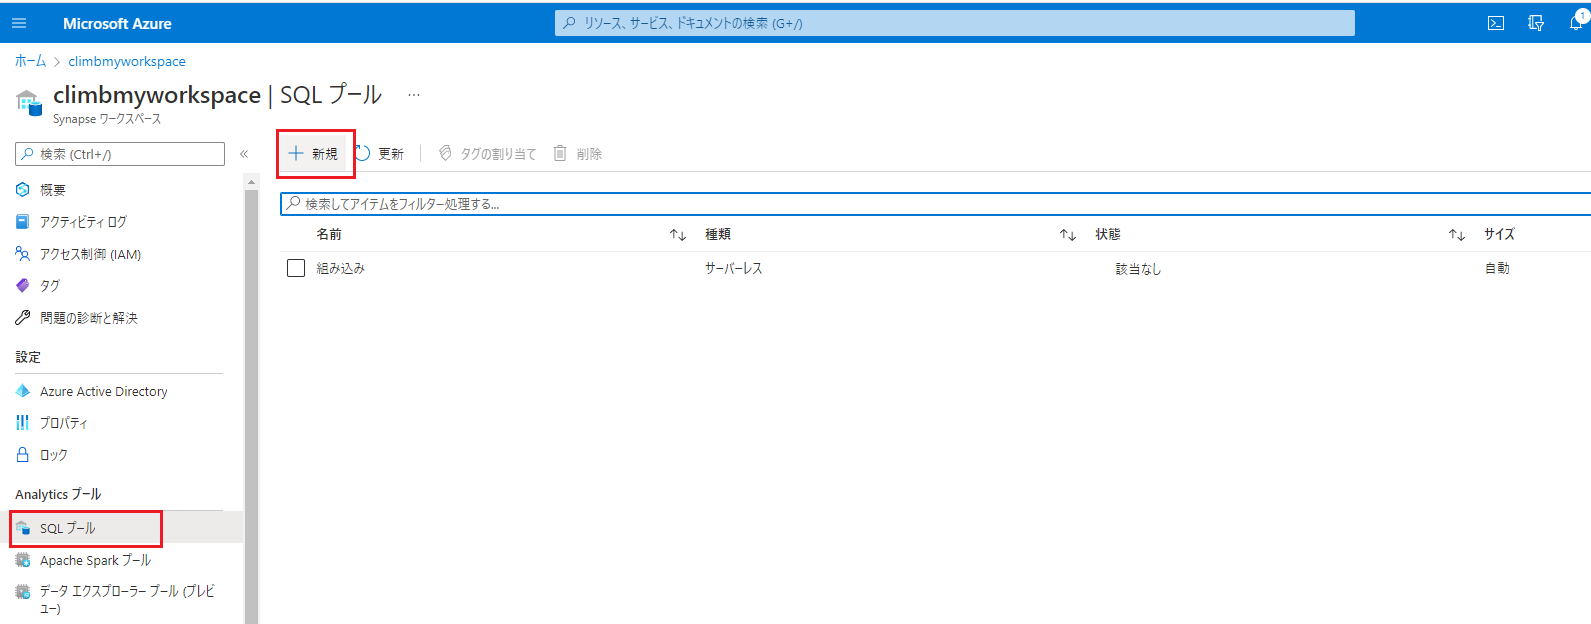The height and width of the screenshot is (624, 1591).
Task: Click the 自動 size cell
Action: click(1497, 268)
